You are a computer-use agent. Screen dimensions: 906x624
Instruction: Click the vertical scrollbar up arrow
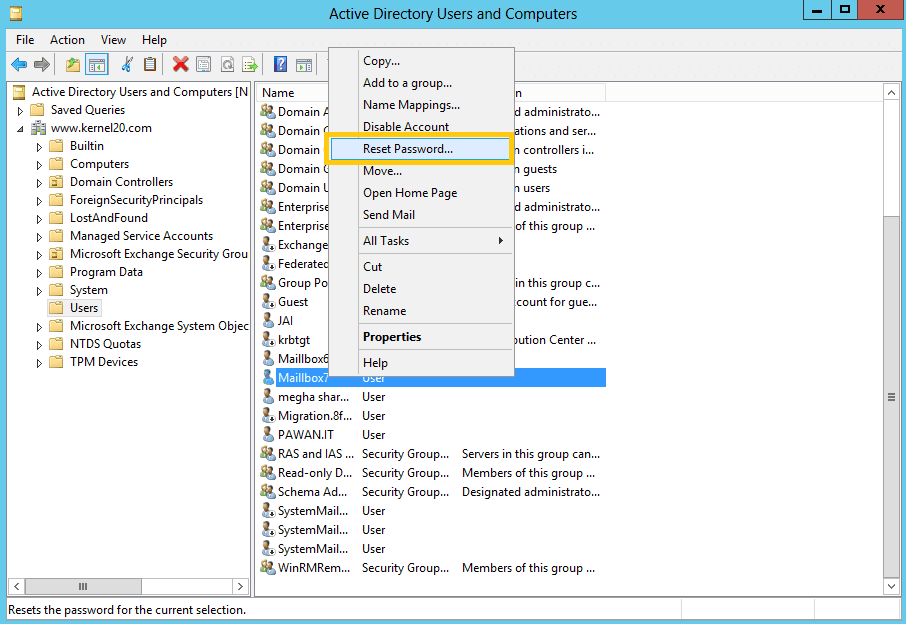point(892,92)
